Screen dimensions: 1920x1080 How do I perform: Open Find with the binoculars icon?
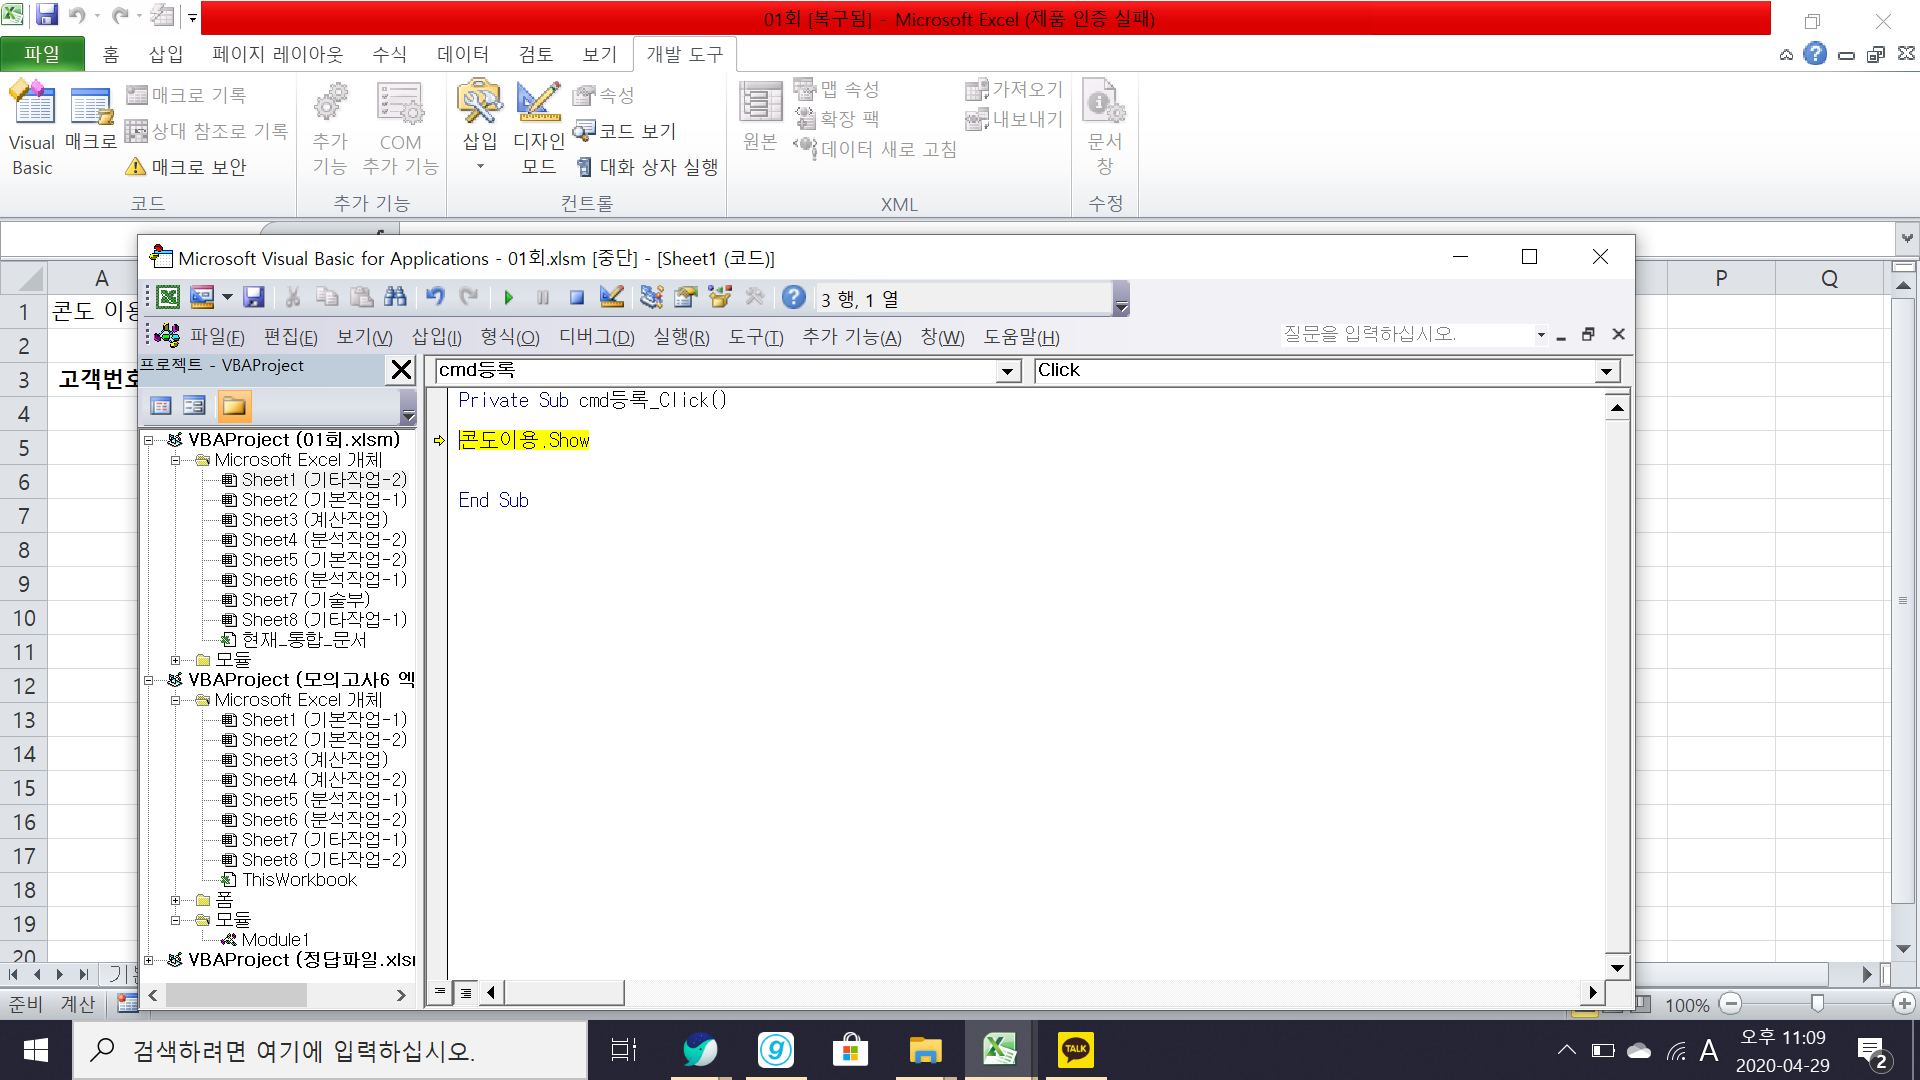(x=395, y=297)
